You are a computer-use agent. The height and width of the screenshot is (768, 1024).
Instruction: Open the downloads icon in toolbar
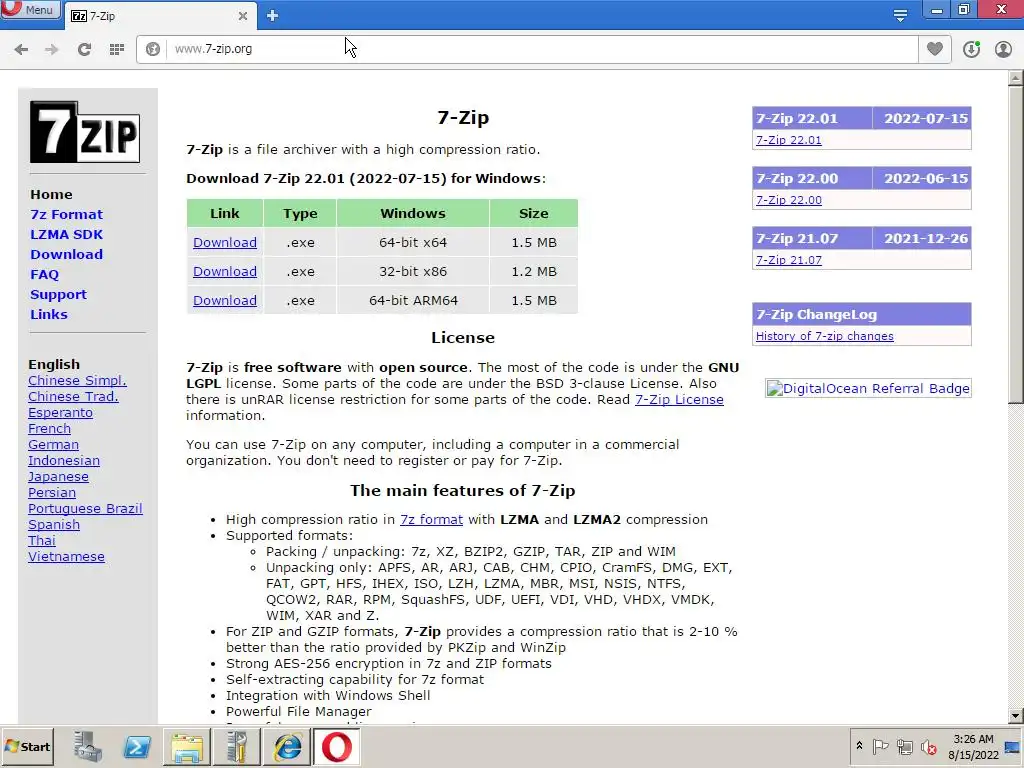971,49
